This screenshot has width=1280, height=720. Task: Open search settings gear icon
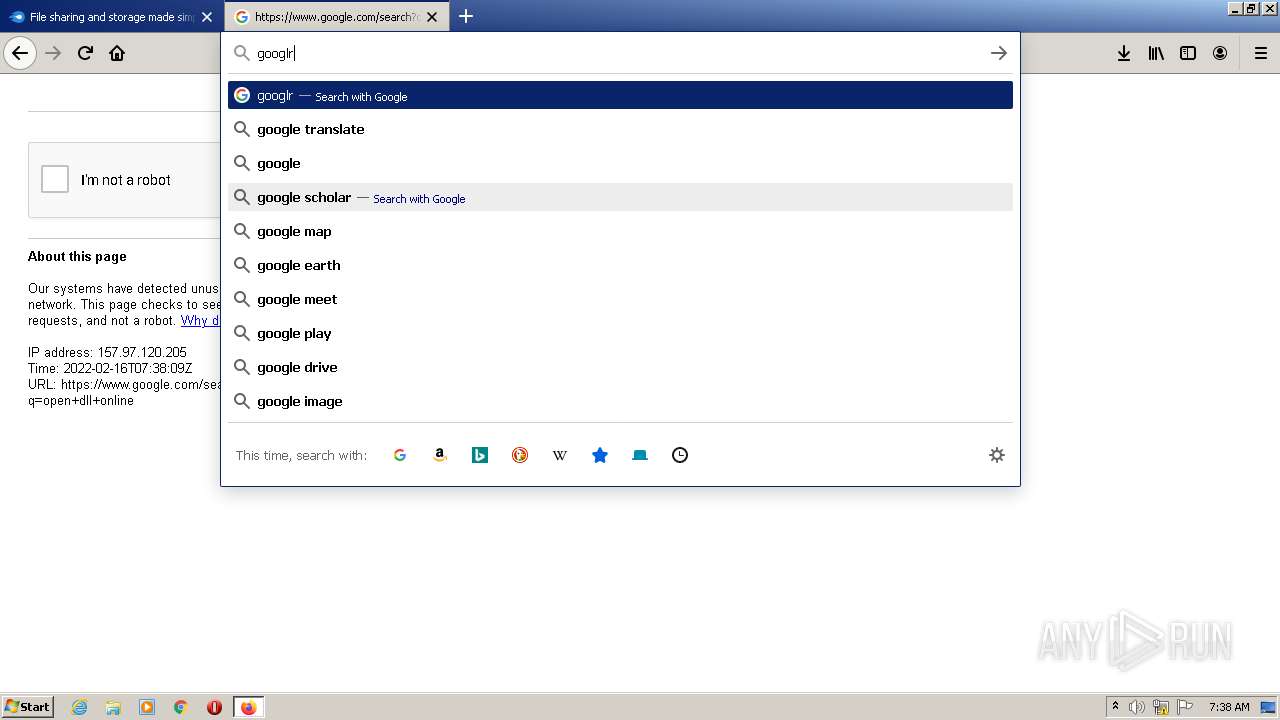(x=997, y=455)
